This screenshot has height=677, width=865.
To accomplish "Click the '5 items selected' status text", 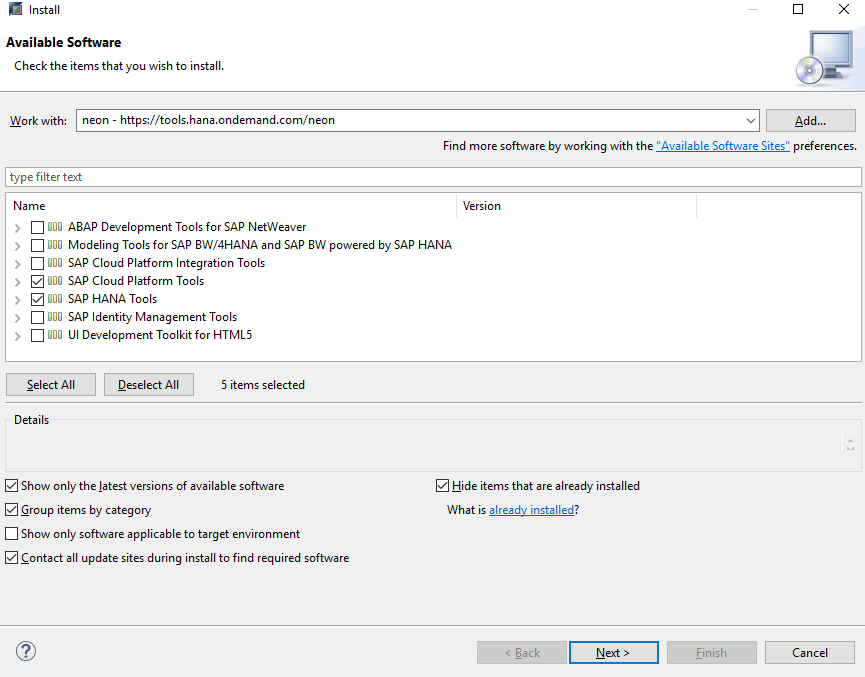I will click(x=263, y=385).
